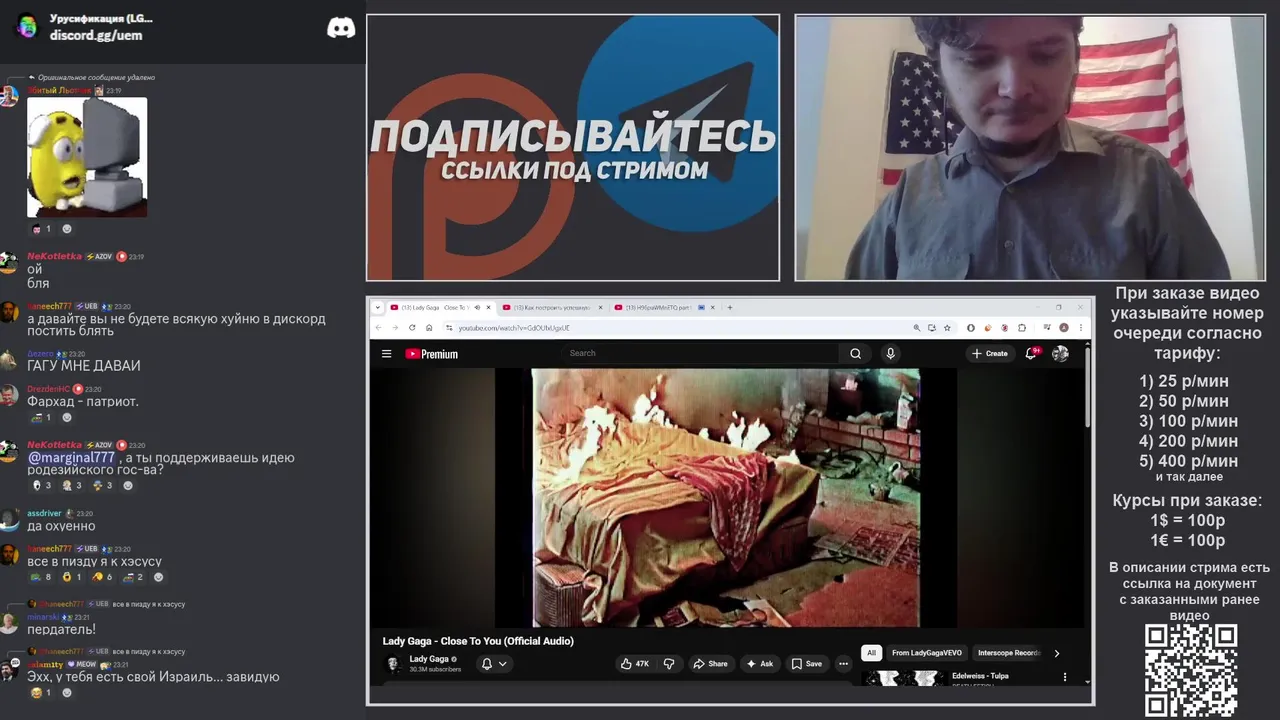
Task: Switch to the 'Как построить' browser tab
Action: [x=551, y=307]
